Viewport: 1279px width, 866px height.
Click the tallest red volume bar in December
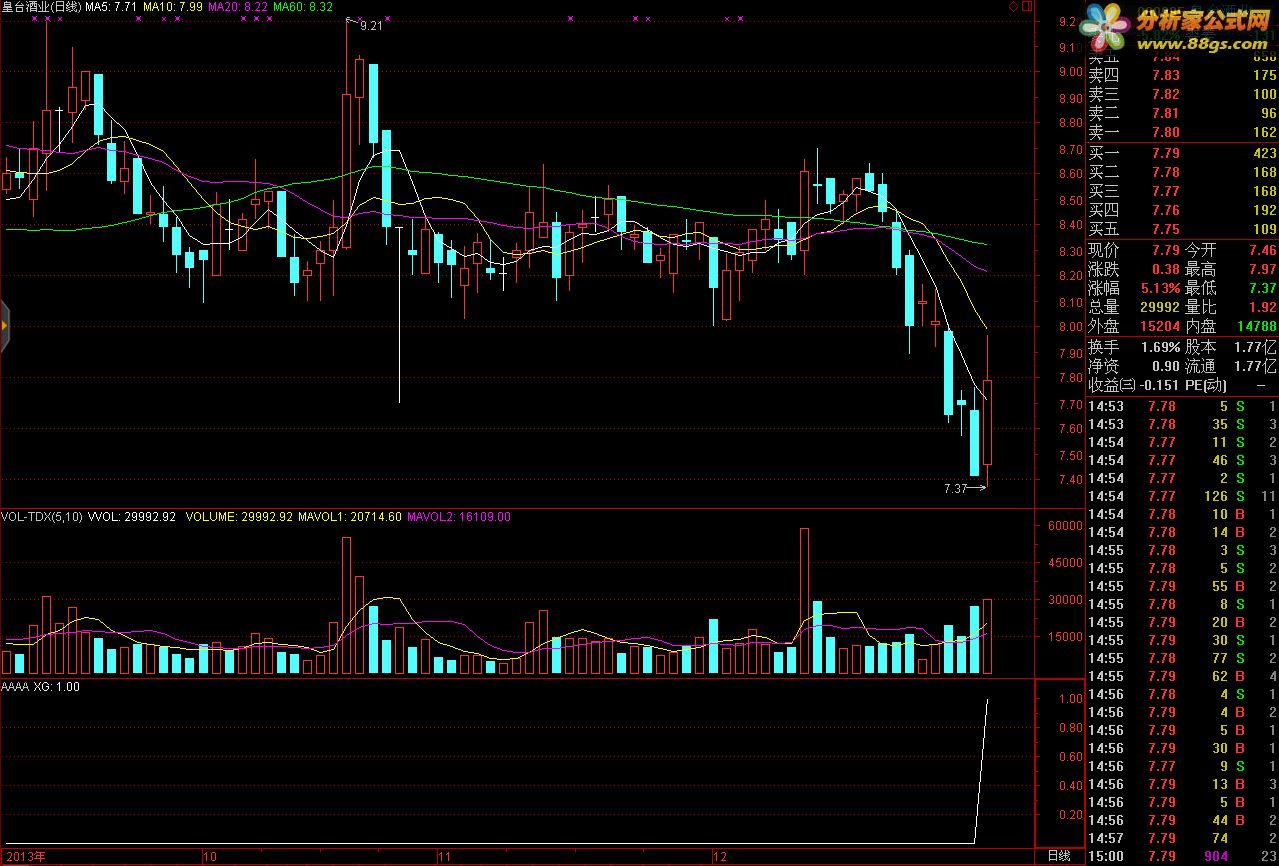[804, 601]
